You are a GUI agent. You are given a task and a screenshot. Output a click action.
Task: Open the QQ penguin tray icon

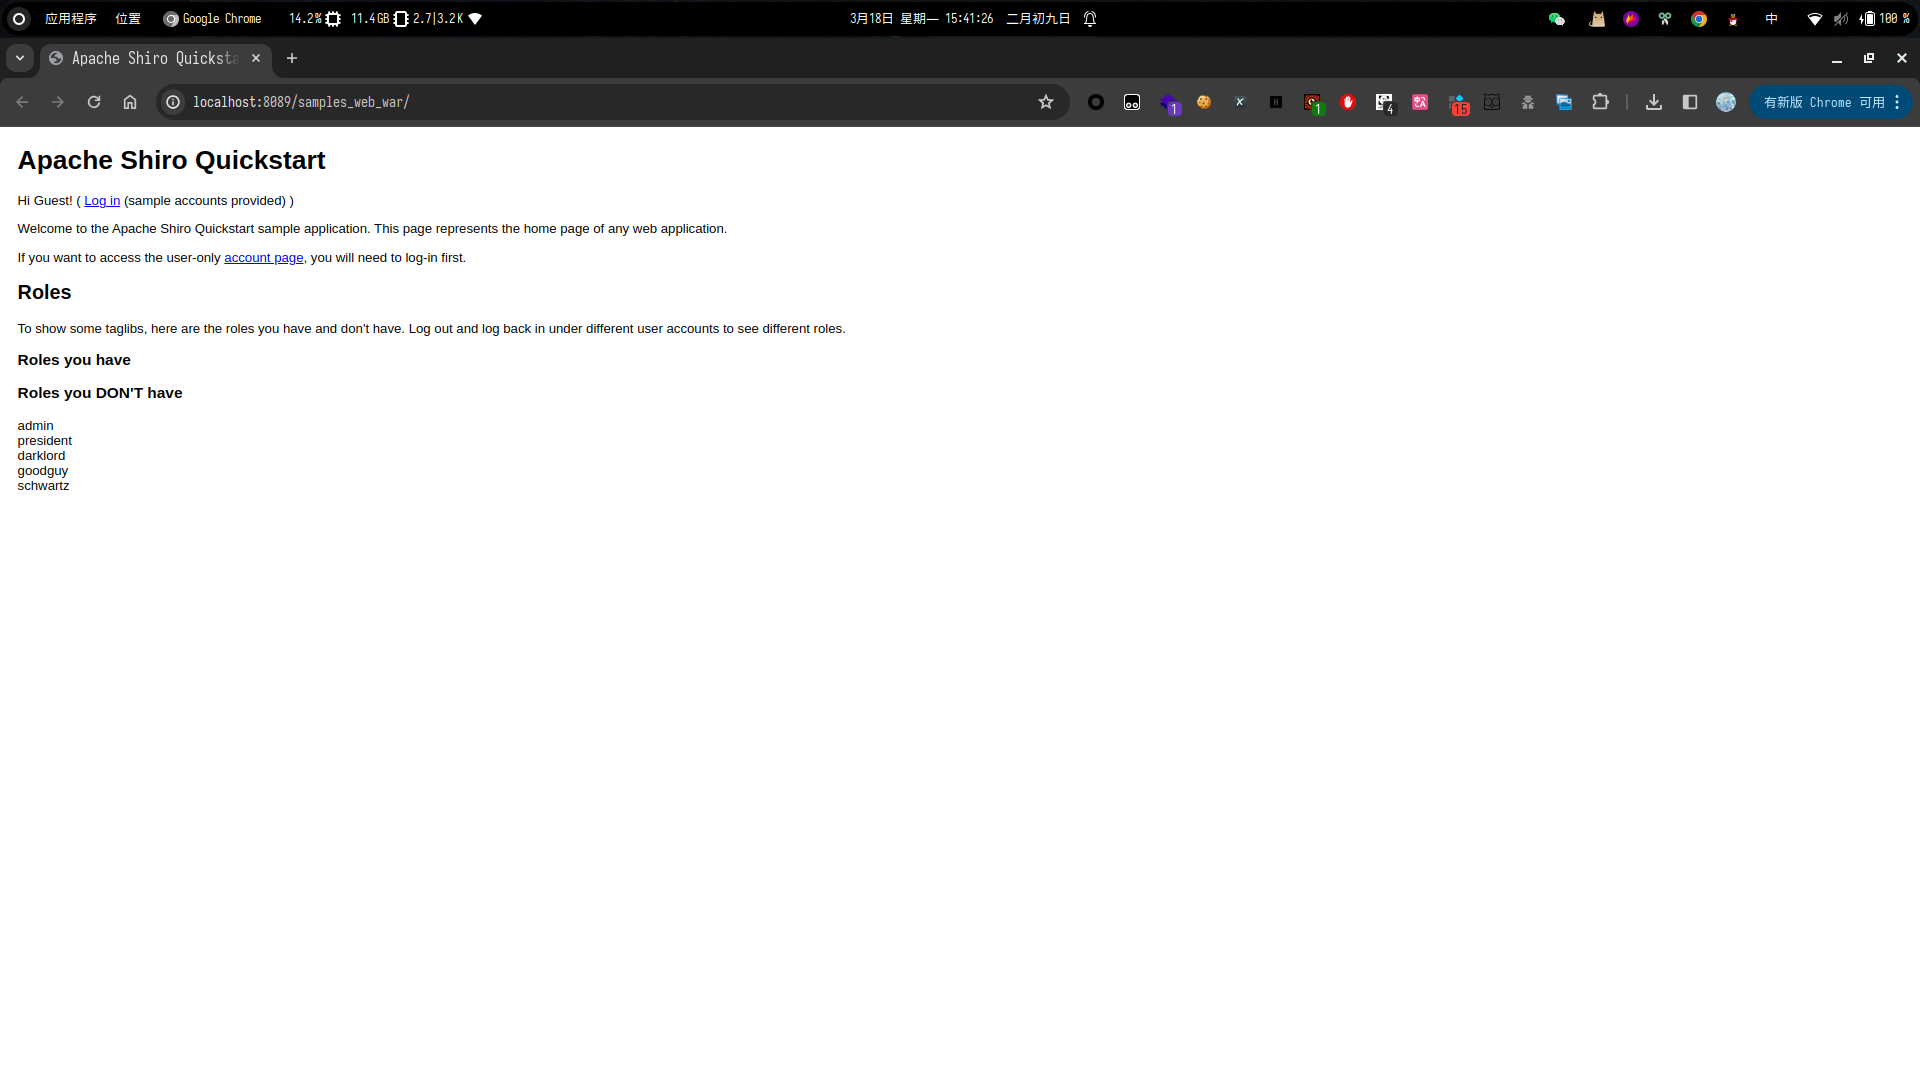pyautogui.click(x=1733, y=19)
